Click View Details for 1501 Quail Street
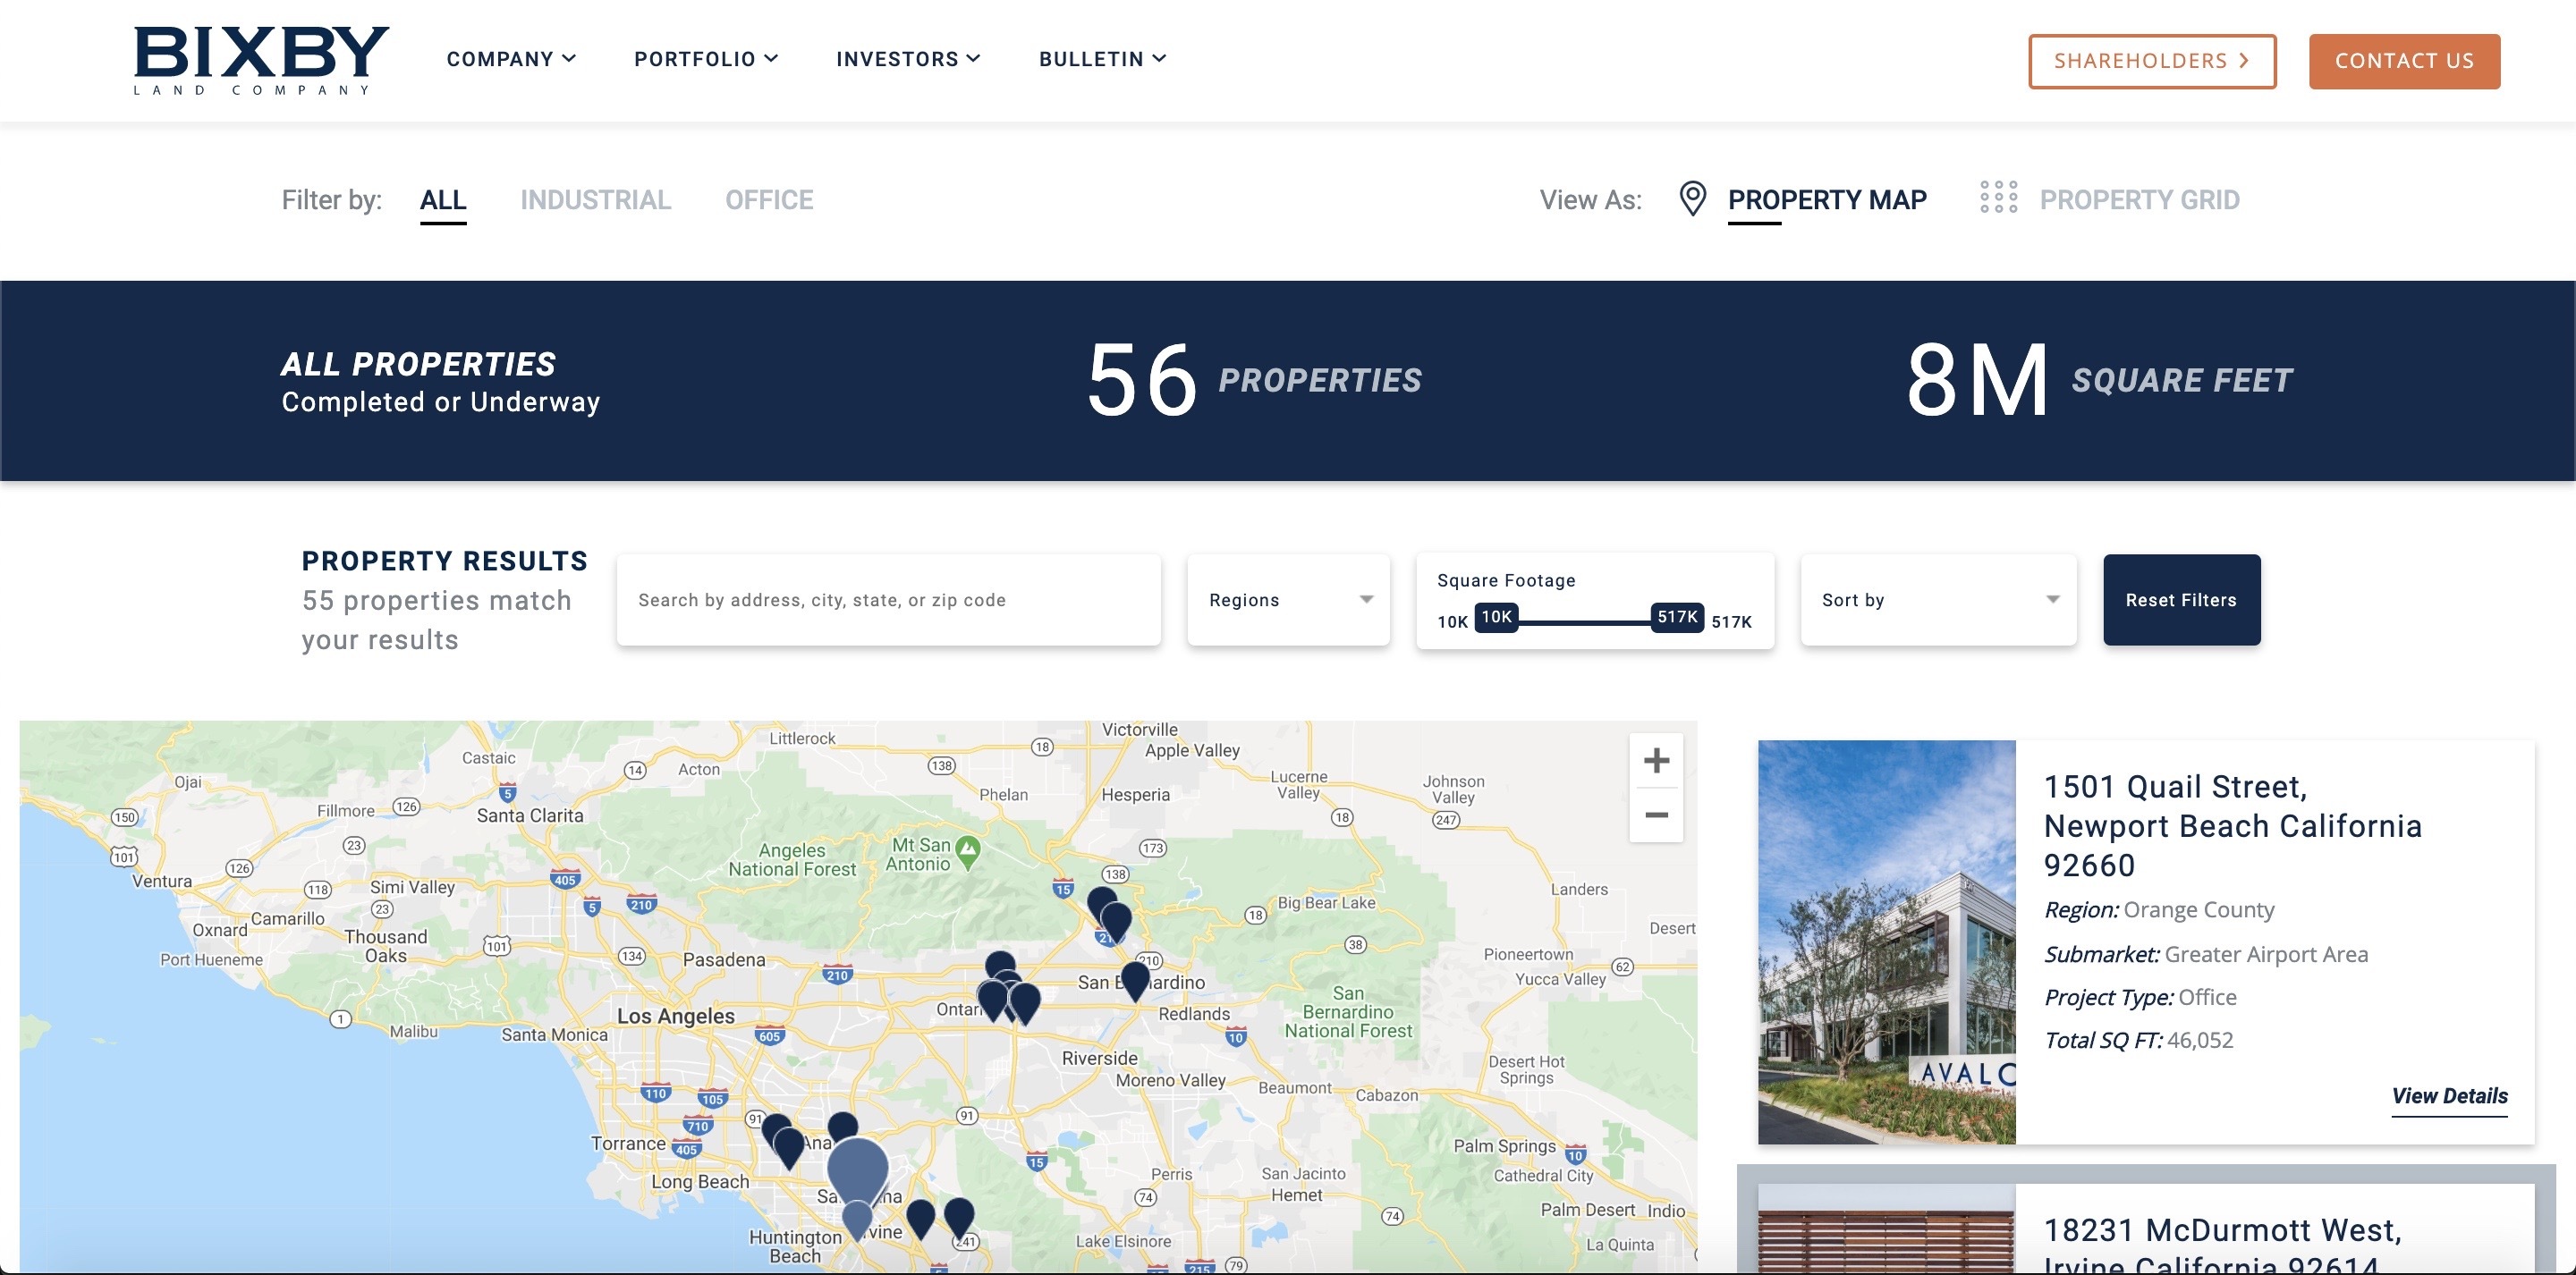The width and height of the screenshot is (2576, 1275). pyautogui.click(x=2449, y=1096)
